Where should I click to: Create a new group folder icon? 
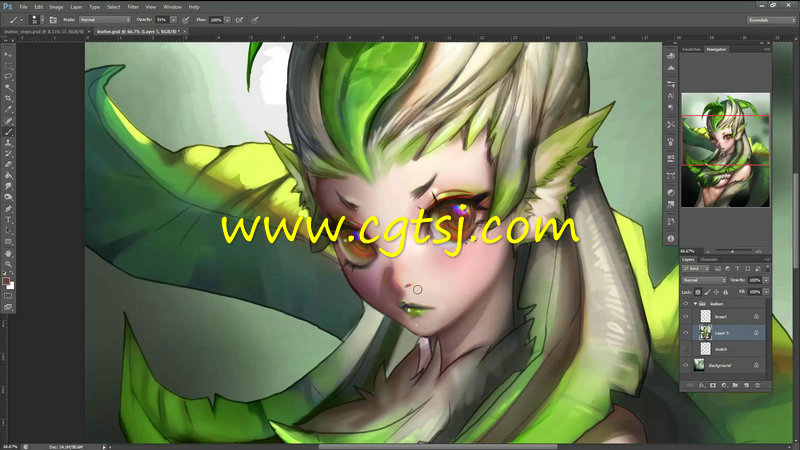[x=735, y=385]
